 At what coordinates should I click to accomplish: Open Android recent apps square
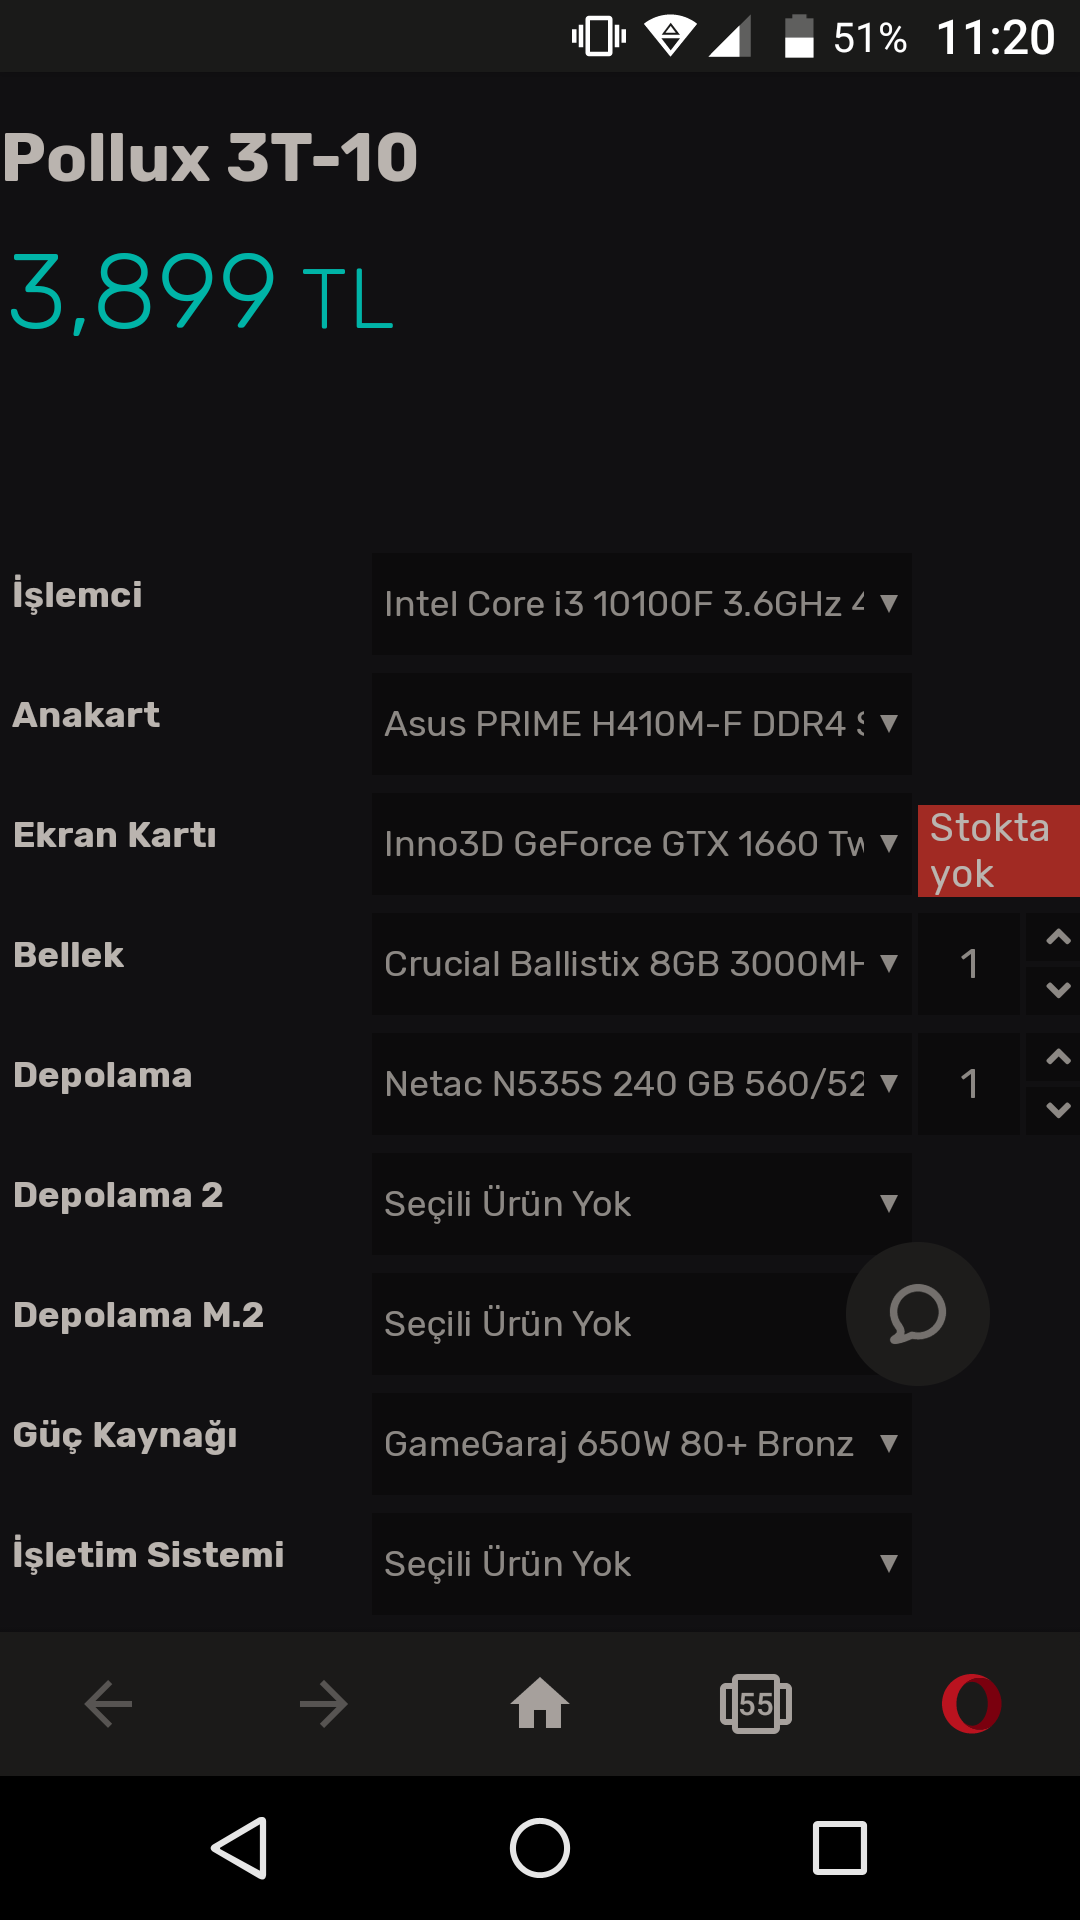click(x=840, y=1847)
